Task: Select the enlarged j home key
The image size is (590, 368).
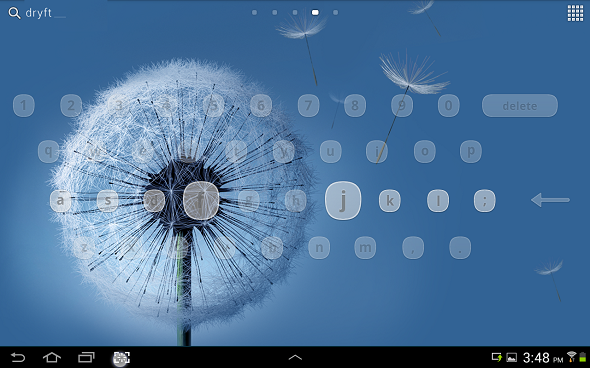Action: point(343,201)
